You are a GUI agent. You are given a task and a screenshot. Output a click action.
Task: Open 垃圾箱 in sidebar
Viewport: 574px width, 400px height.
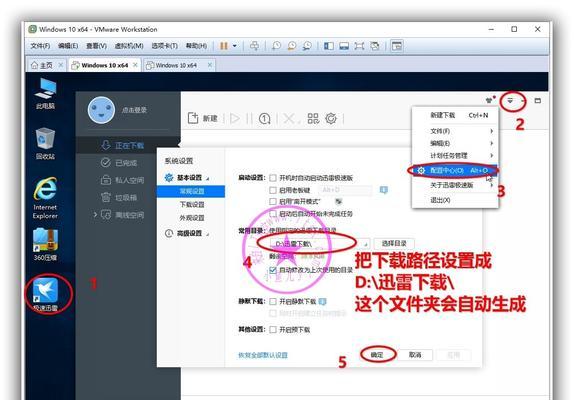(x=127, y=197)
